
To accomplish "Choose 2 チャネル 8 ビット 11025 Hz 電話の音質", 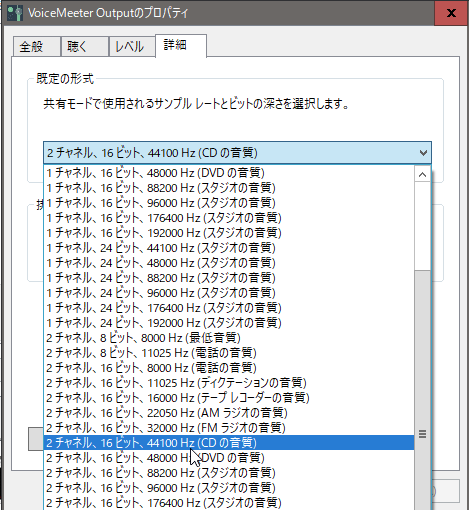I will coord(229,353).
